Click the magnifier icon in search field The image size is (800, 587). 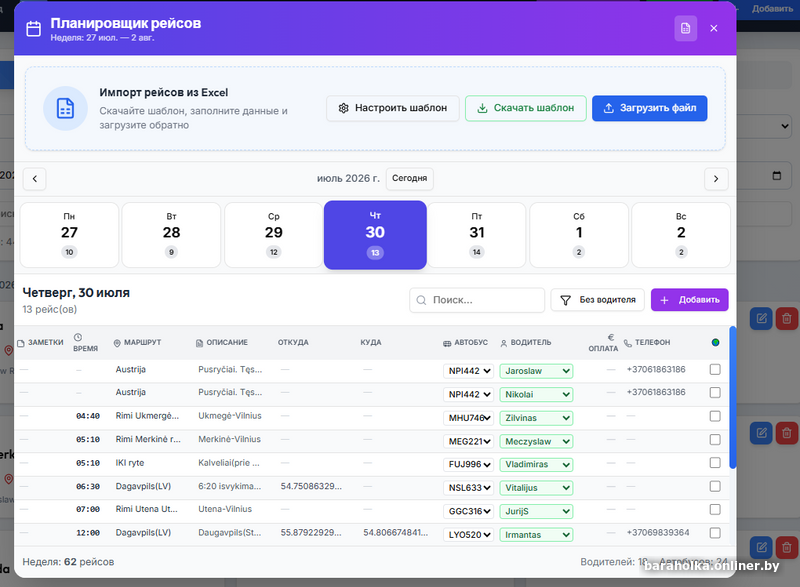[x=421, y=300]
